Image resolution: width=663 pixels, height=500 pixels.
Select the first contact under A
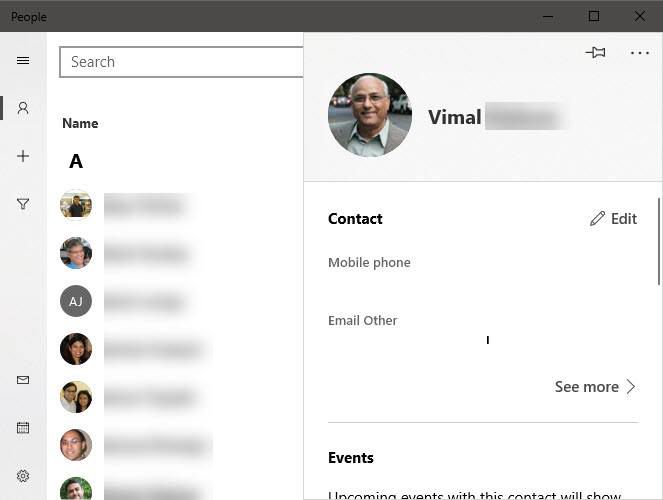127,205
